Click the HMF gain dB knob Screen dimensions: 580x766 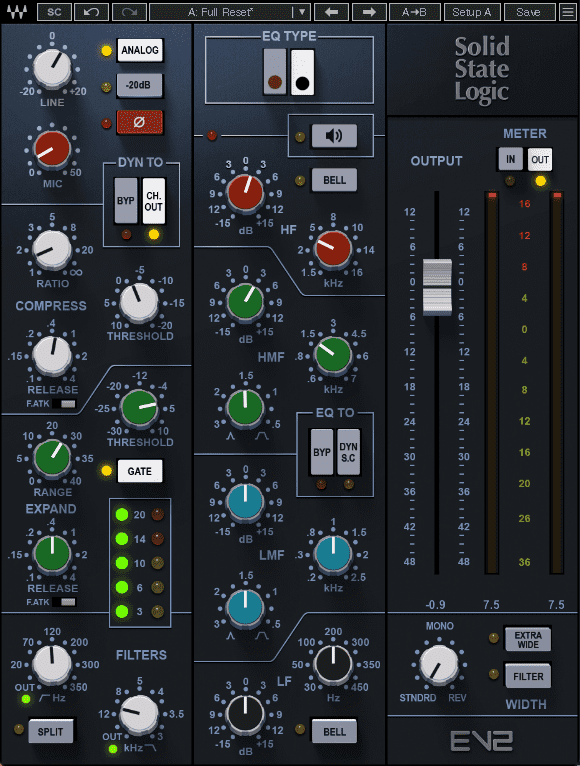pos(245,301)
